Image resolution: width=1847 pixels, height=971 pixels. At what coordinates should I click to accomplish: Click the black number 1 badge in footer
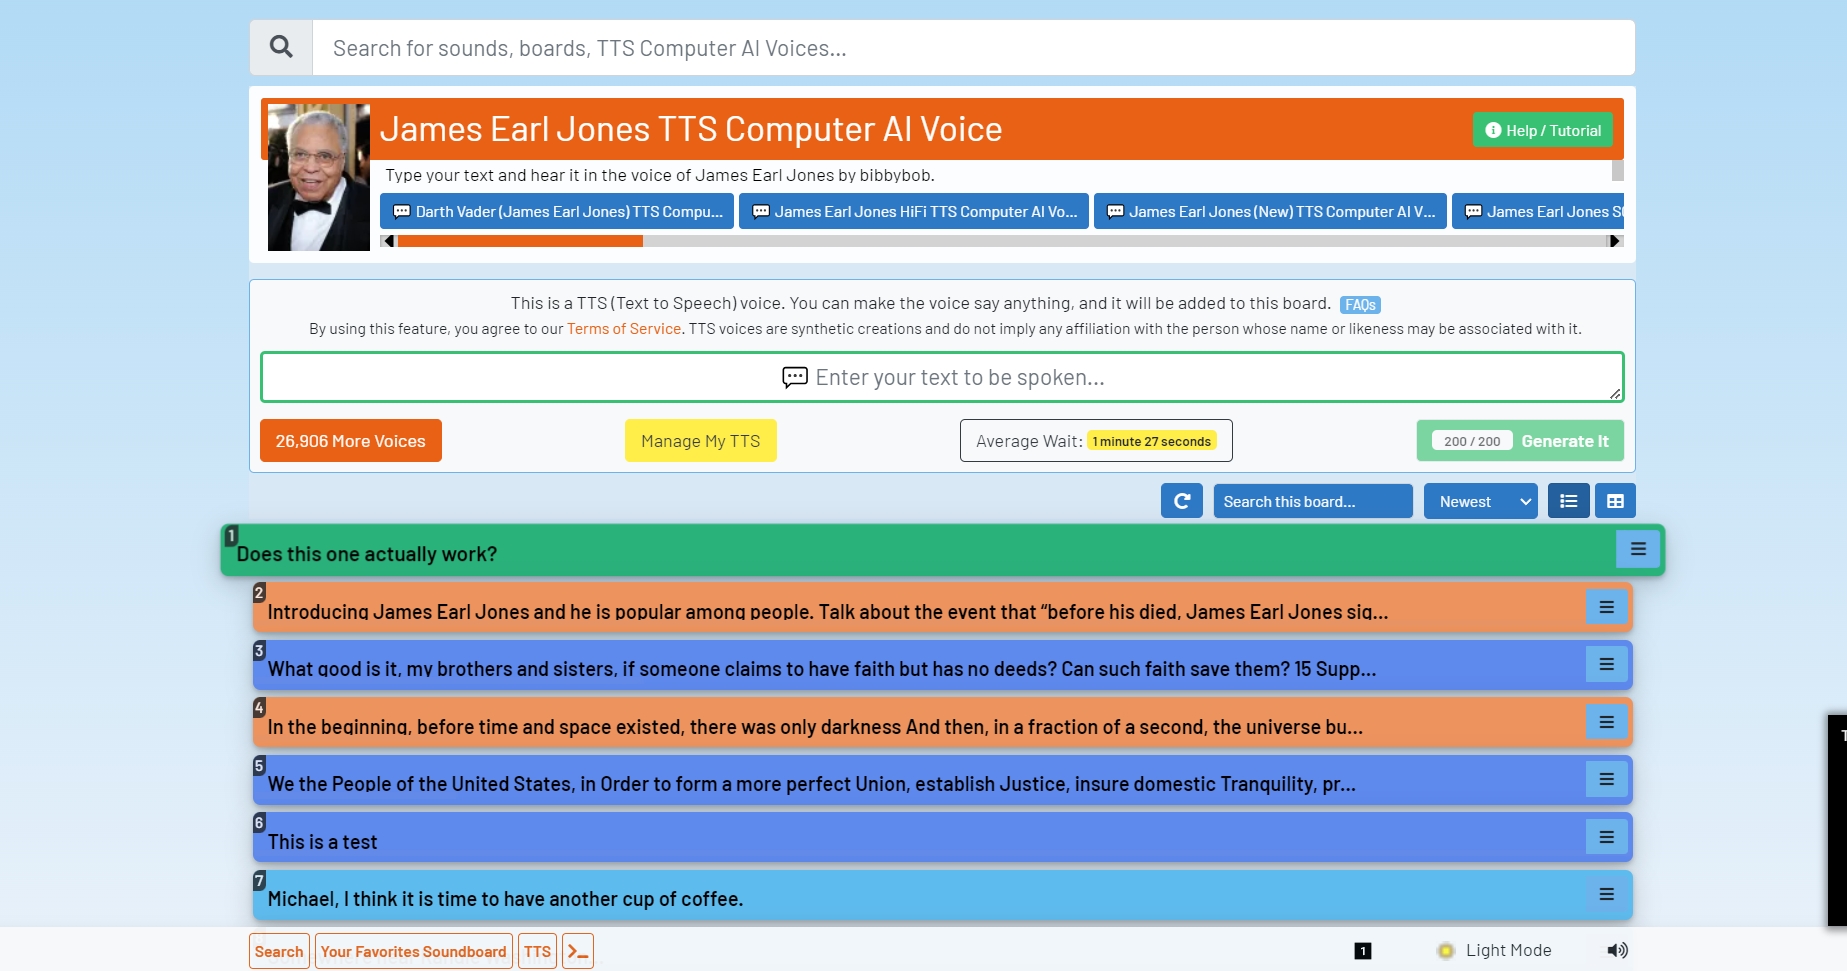click(x=1362, y=951)
